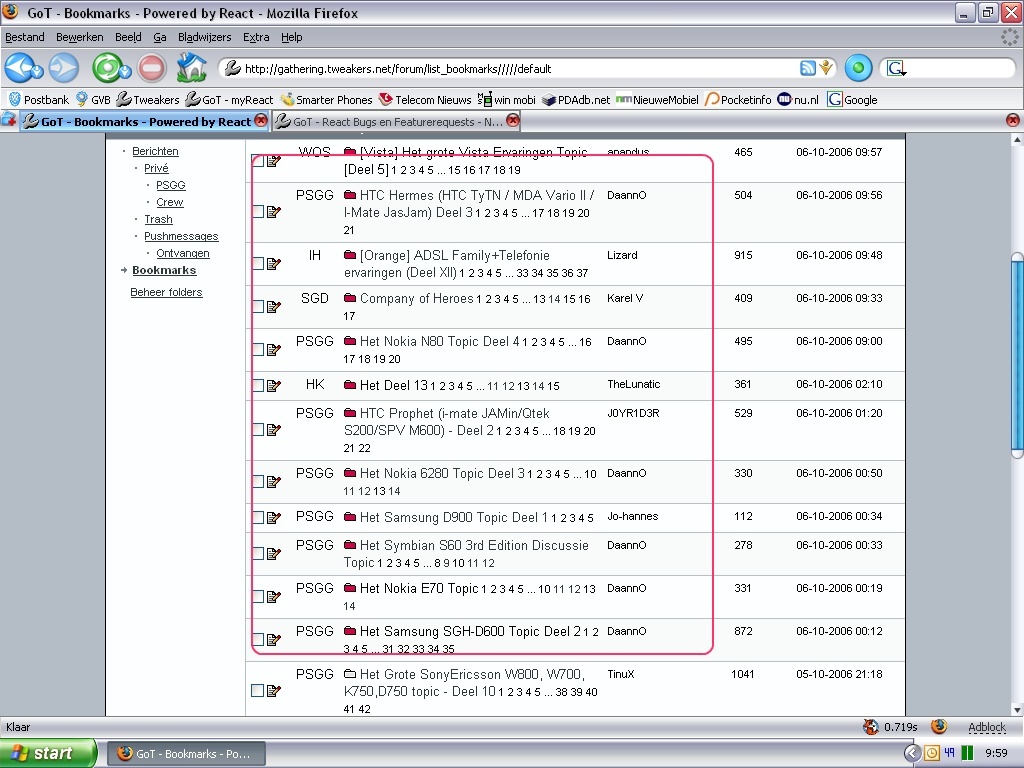Open the Beeld menu
Viewport: 1024px width, 768px height.
click(x=128, y=37)
